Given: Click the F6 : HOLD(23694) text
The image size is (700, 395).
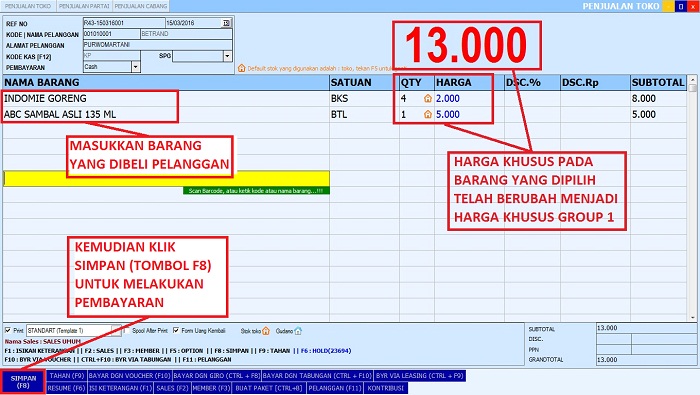Looking at the screenshot, I should tap(326, 351).
